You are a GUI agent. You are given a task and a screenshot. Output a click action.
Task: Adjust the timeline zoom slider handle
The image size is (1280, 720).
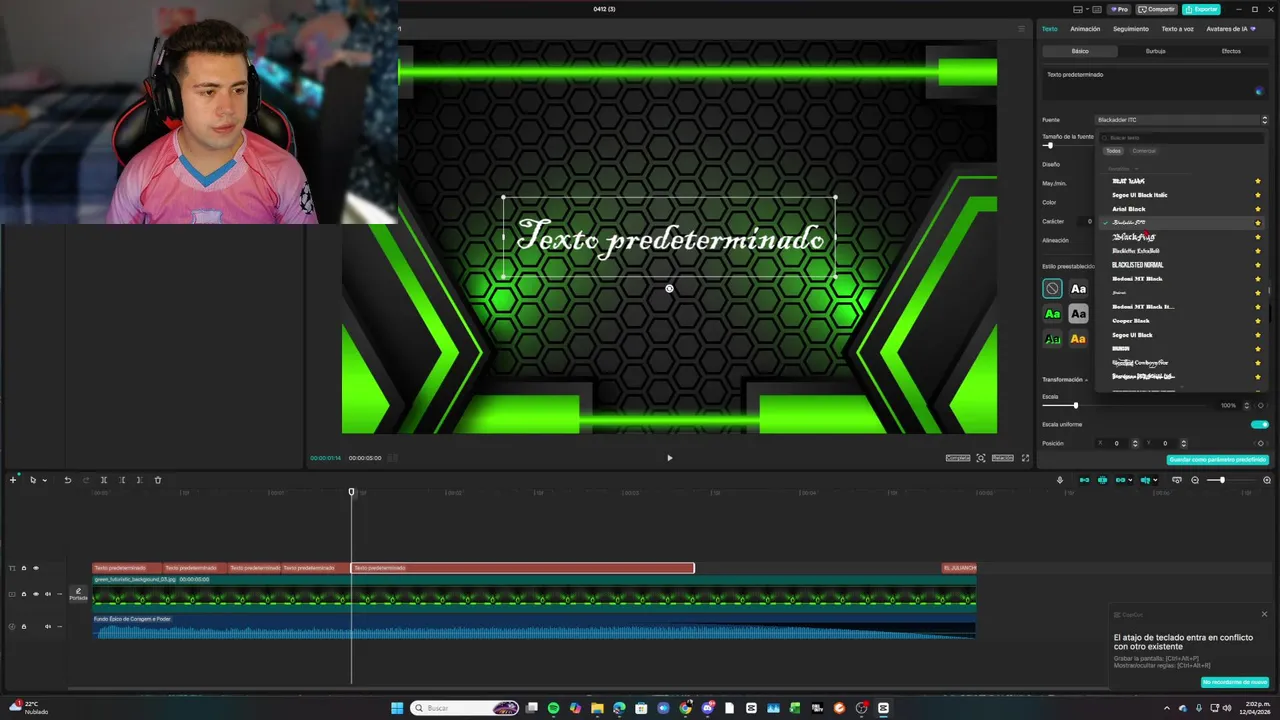point(1222,481)
